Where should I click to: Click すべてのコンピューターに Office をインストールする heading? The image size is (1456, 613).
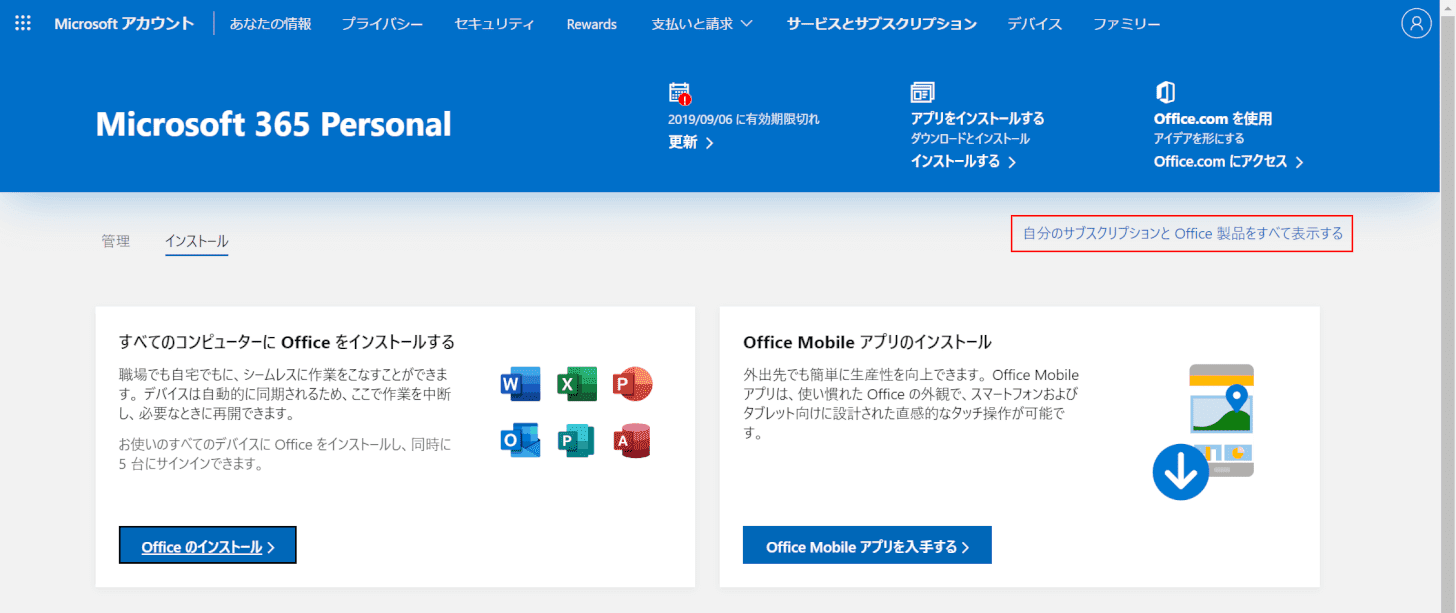(x=287, y=342)
